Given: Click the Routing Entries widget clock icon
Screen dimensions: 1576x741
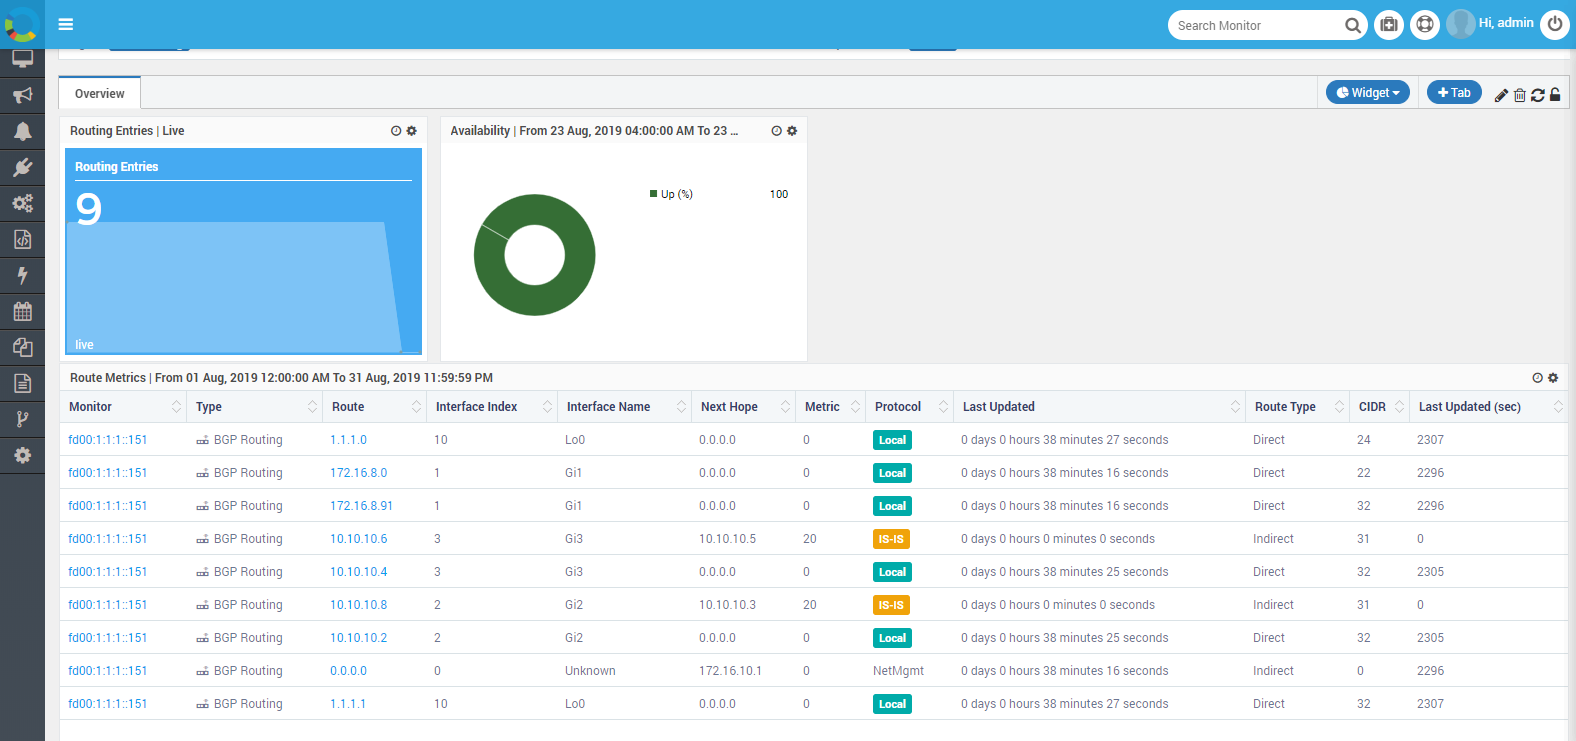Looking at the screenshot, I should [396, 131].
